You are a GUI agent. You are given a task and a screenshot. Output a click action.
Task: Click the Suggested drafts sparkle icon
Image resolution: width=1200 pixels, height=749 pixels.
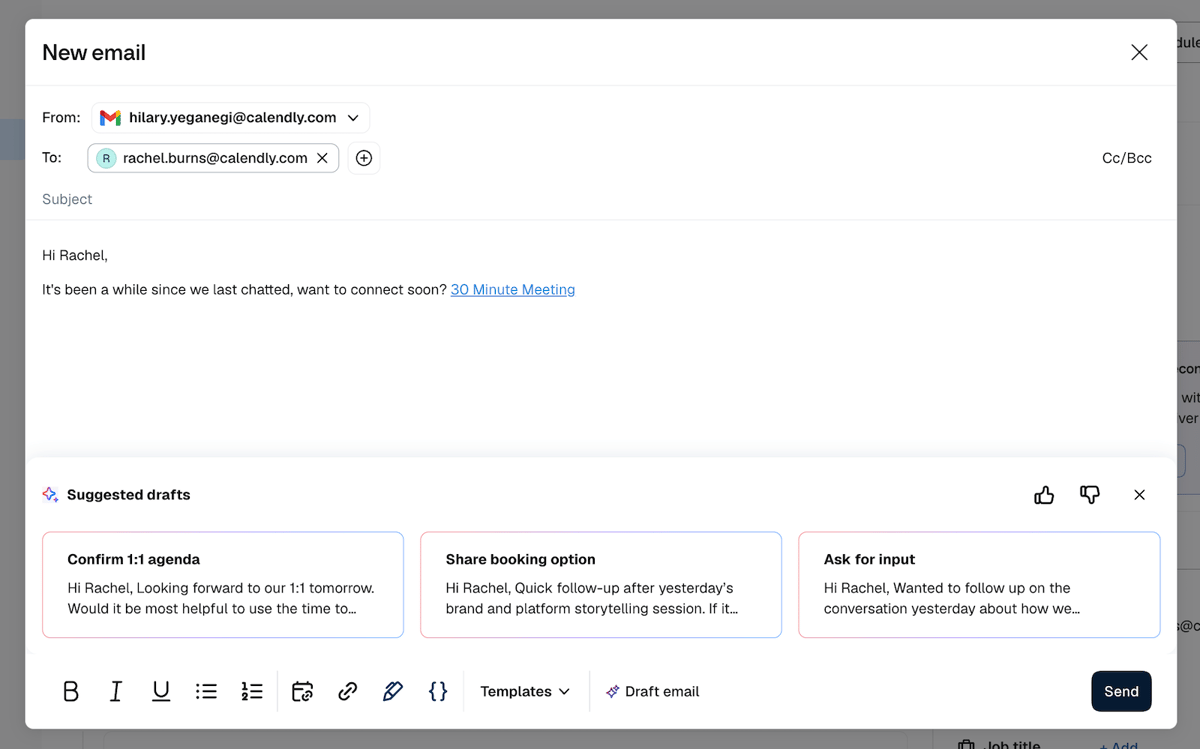[x=51, y=495]
